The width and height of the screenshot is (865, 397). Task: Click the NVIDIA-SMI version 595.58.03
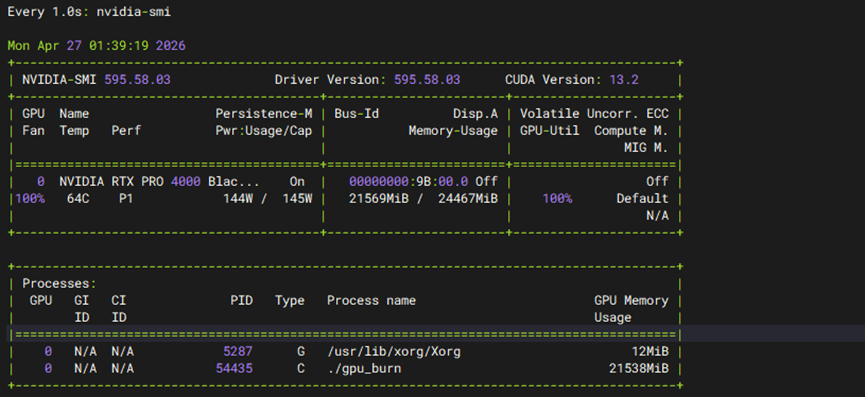[137, 80]
